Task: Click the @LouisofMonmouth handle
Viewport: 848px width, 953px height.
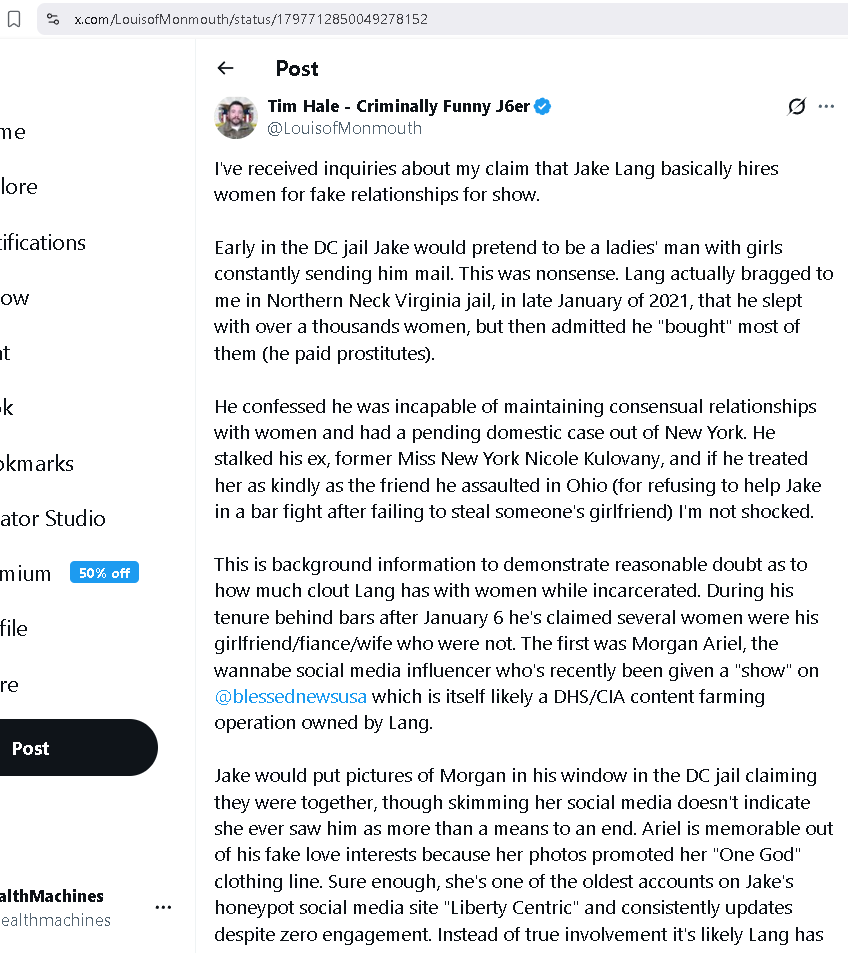Action: (344, 128)
